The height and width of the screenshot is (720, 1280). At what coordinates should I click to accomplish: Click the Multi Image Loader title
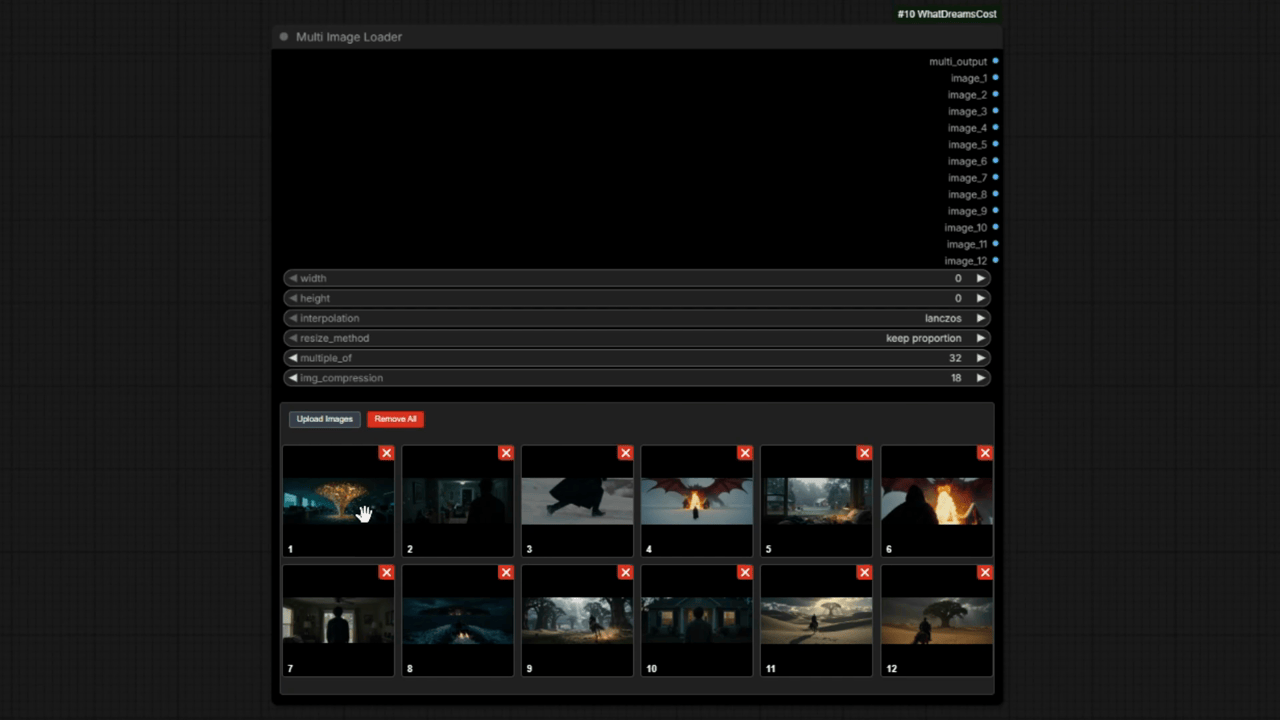click(349, 37)
